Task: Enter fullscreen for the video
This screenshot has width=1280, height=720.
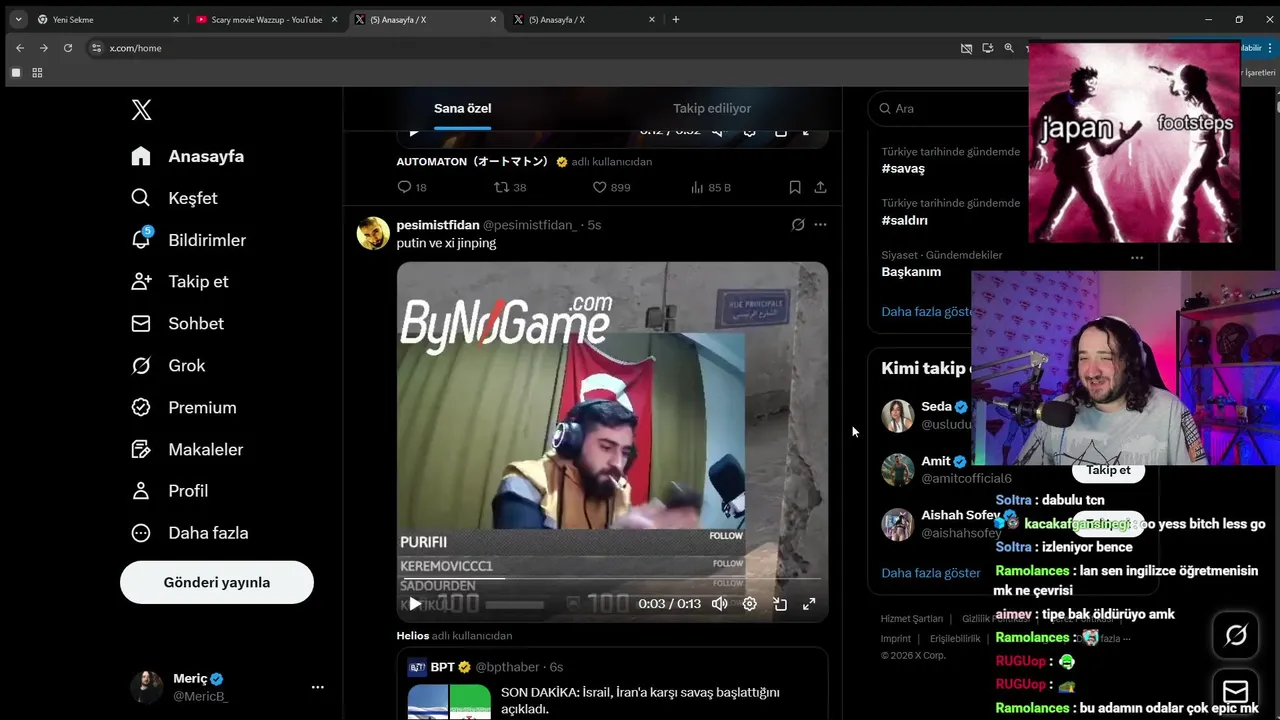Action: coord(809,603)
